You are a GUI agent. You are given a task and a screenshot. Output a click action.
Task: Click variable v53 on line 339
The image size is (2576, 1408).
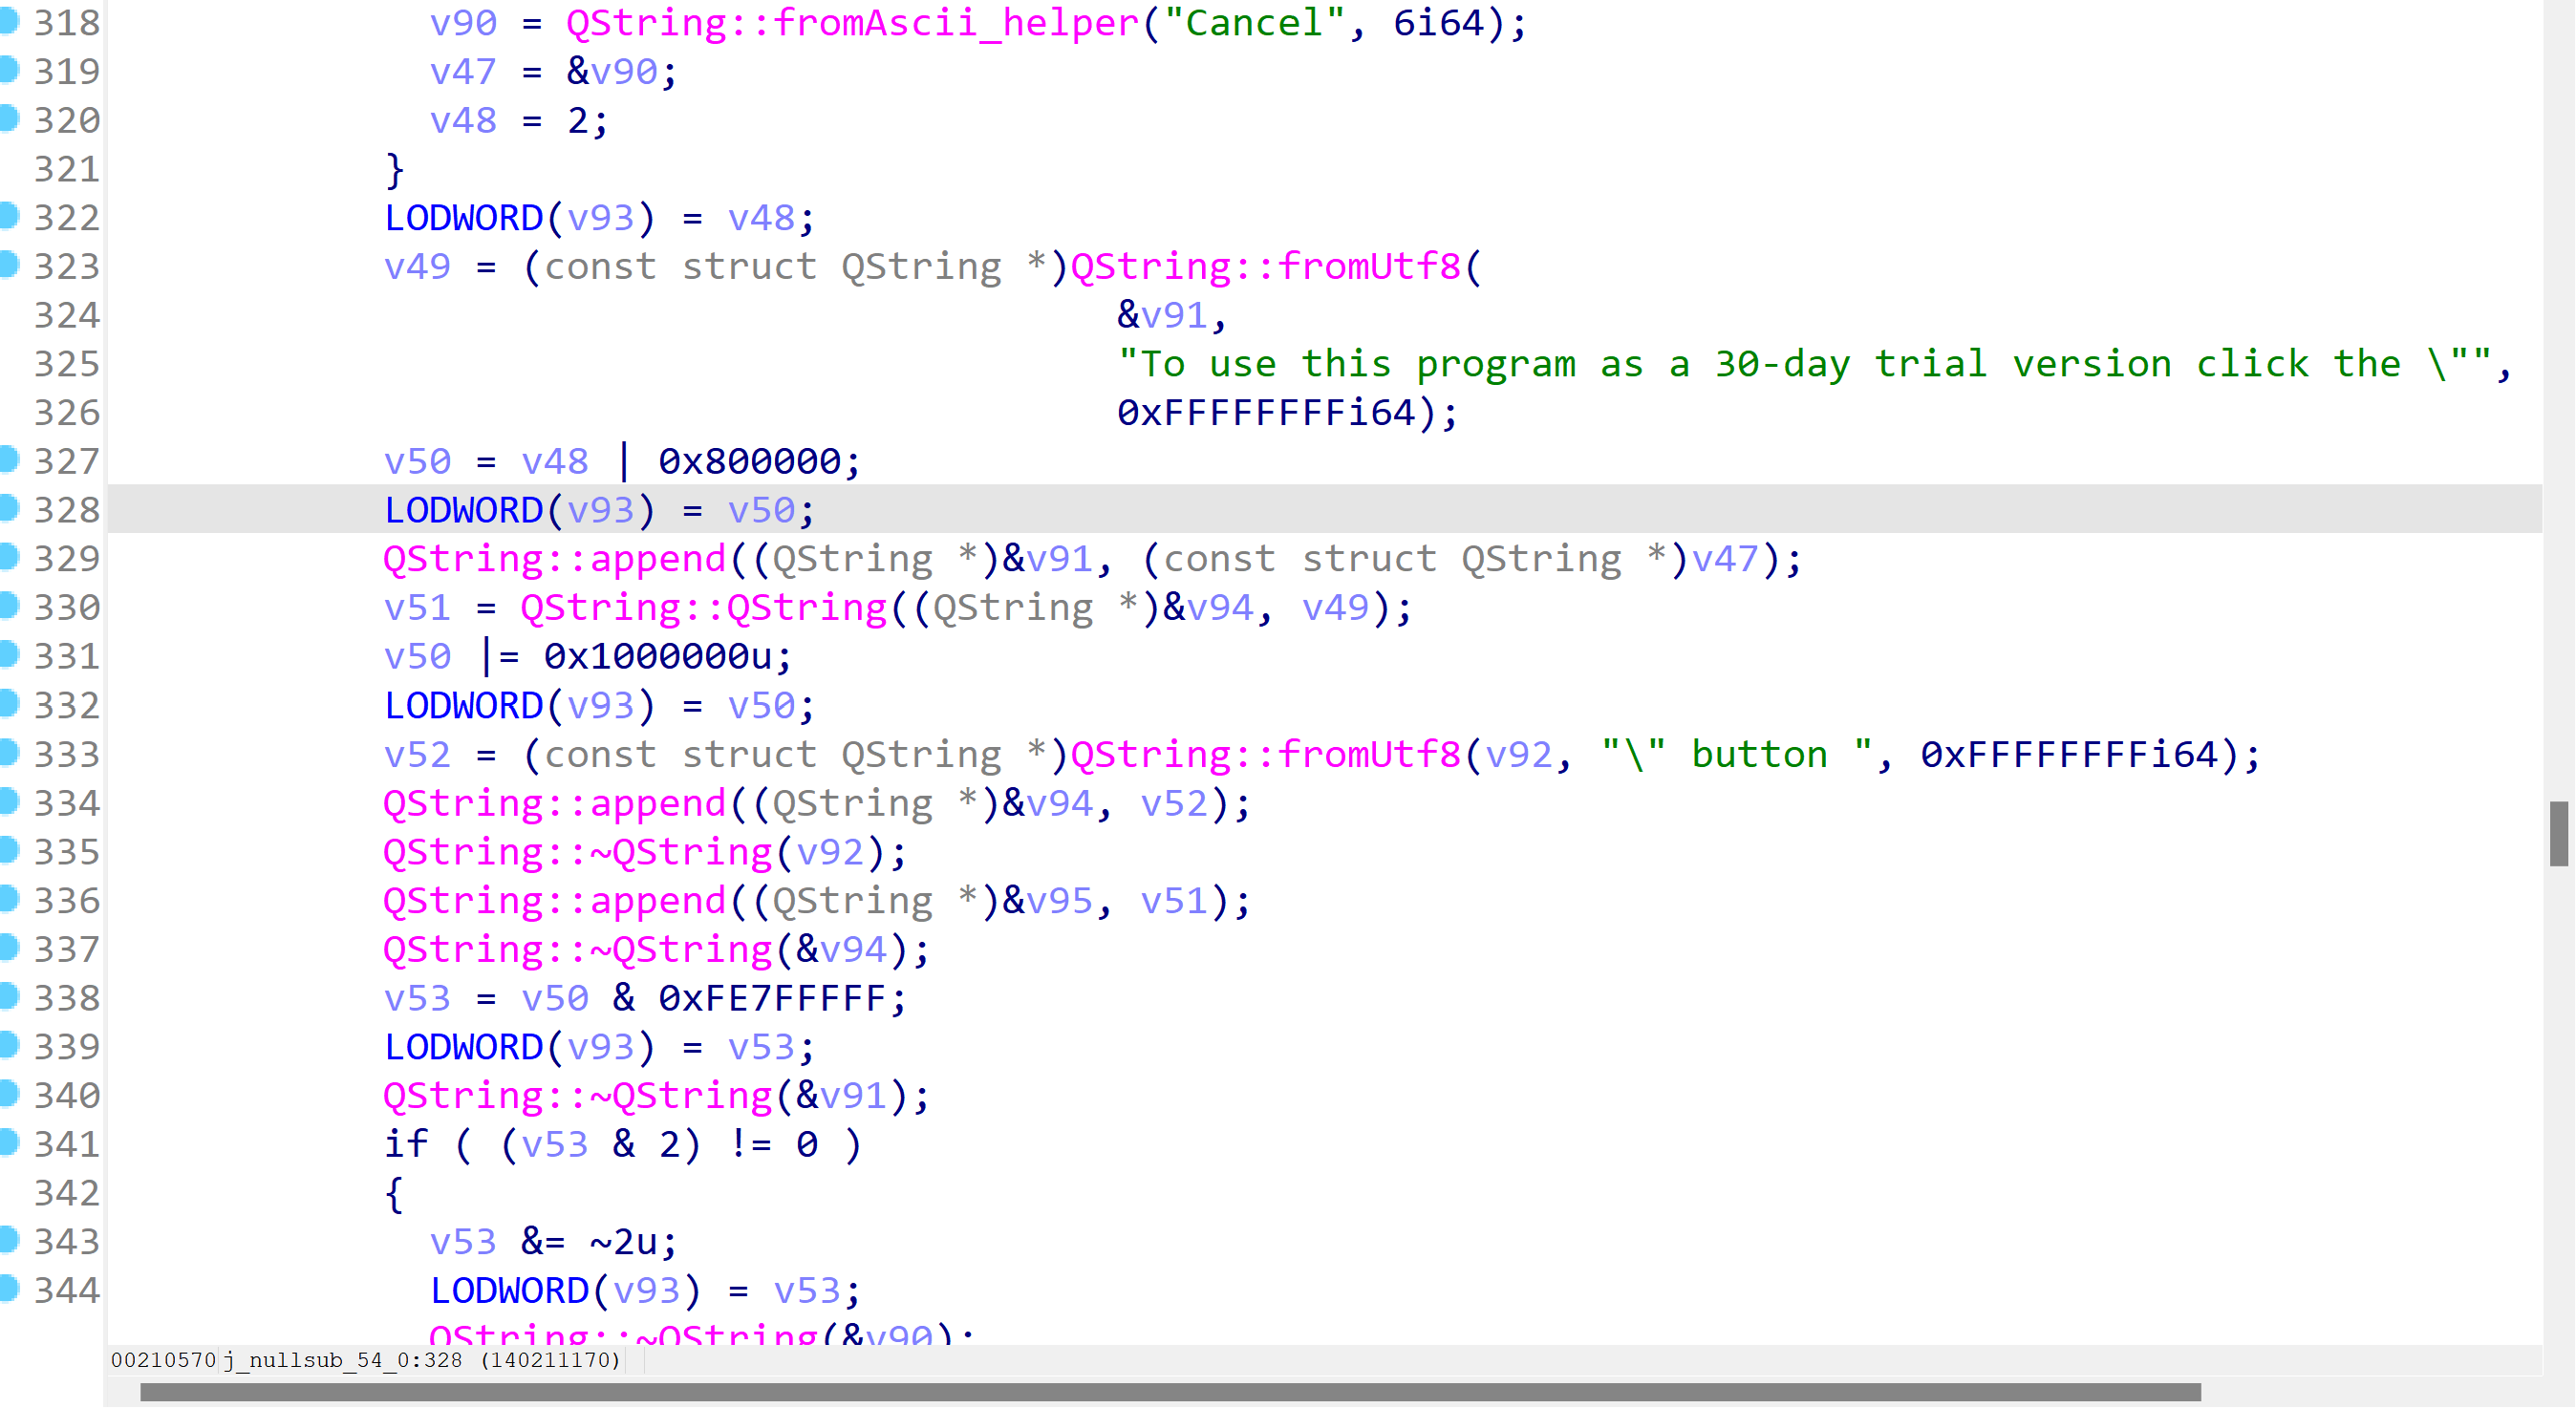(x=761, y=1047)
